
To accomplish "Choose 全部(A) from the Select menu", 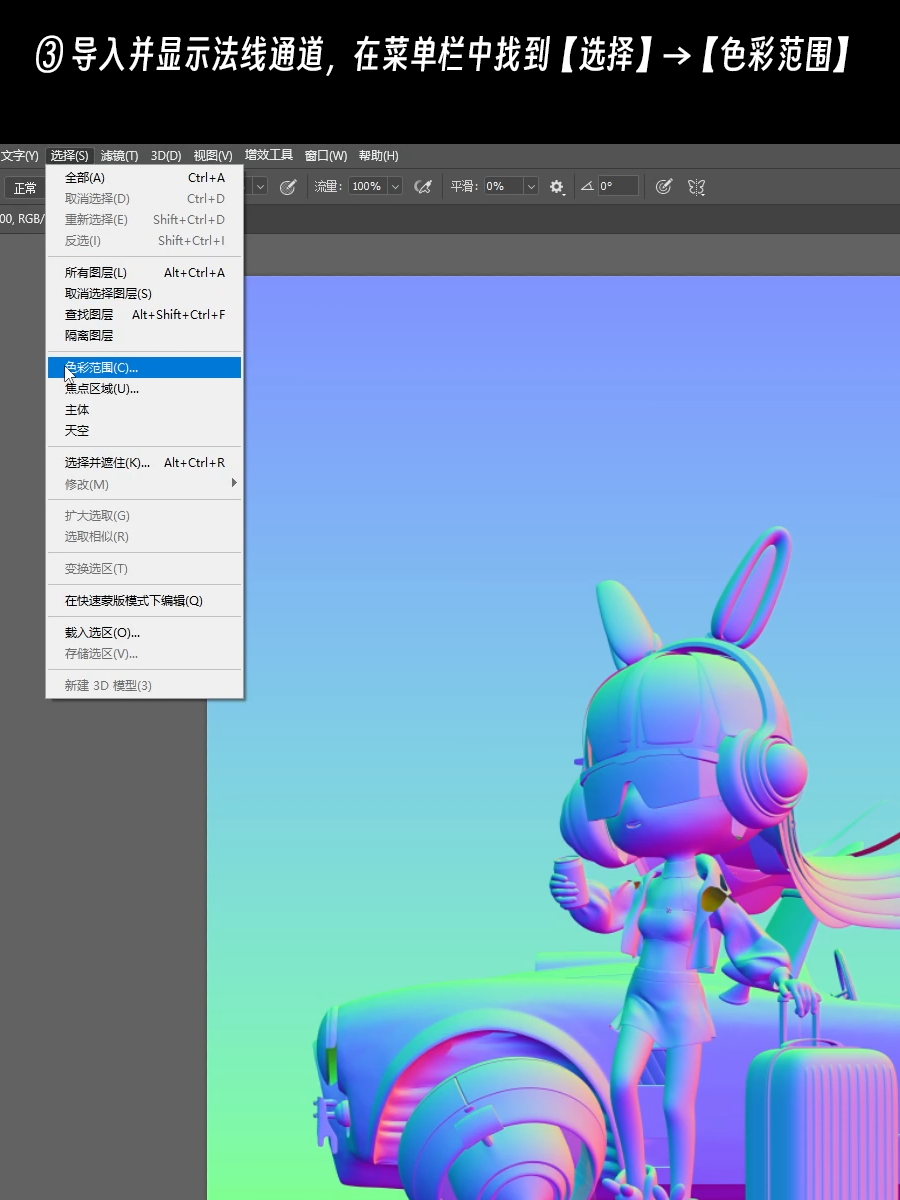I will coord(144,178).
